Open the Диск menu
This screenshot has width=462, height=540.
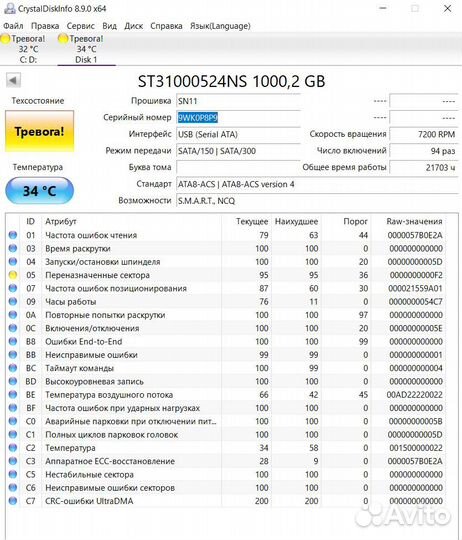coord(134,26)
